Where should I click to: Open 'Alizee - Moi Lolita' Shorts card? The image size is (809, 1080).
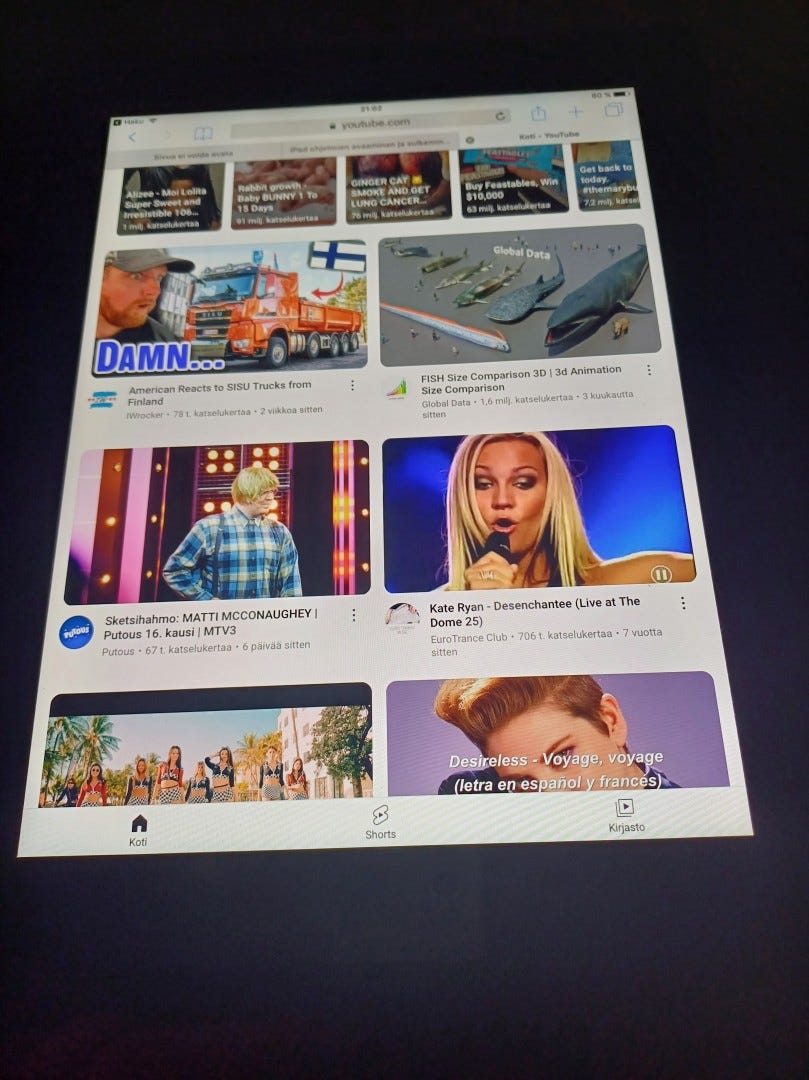[x=170, y=198]
